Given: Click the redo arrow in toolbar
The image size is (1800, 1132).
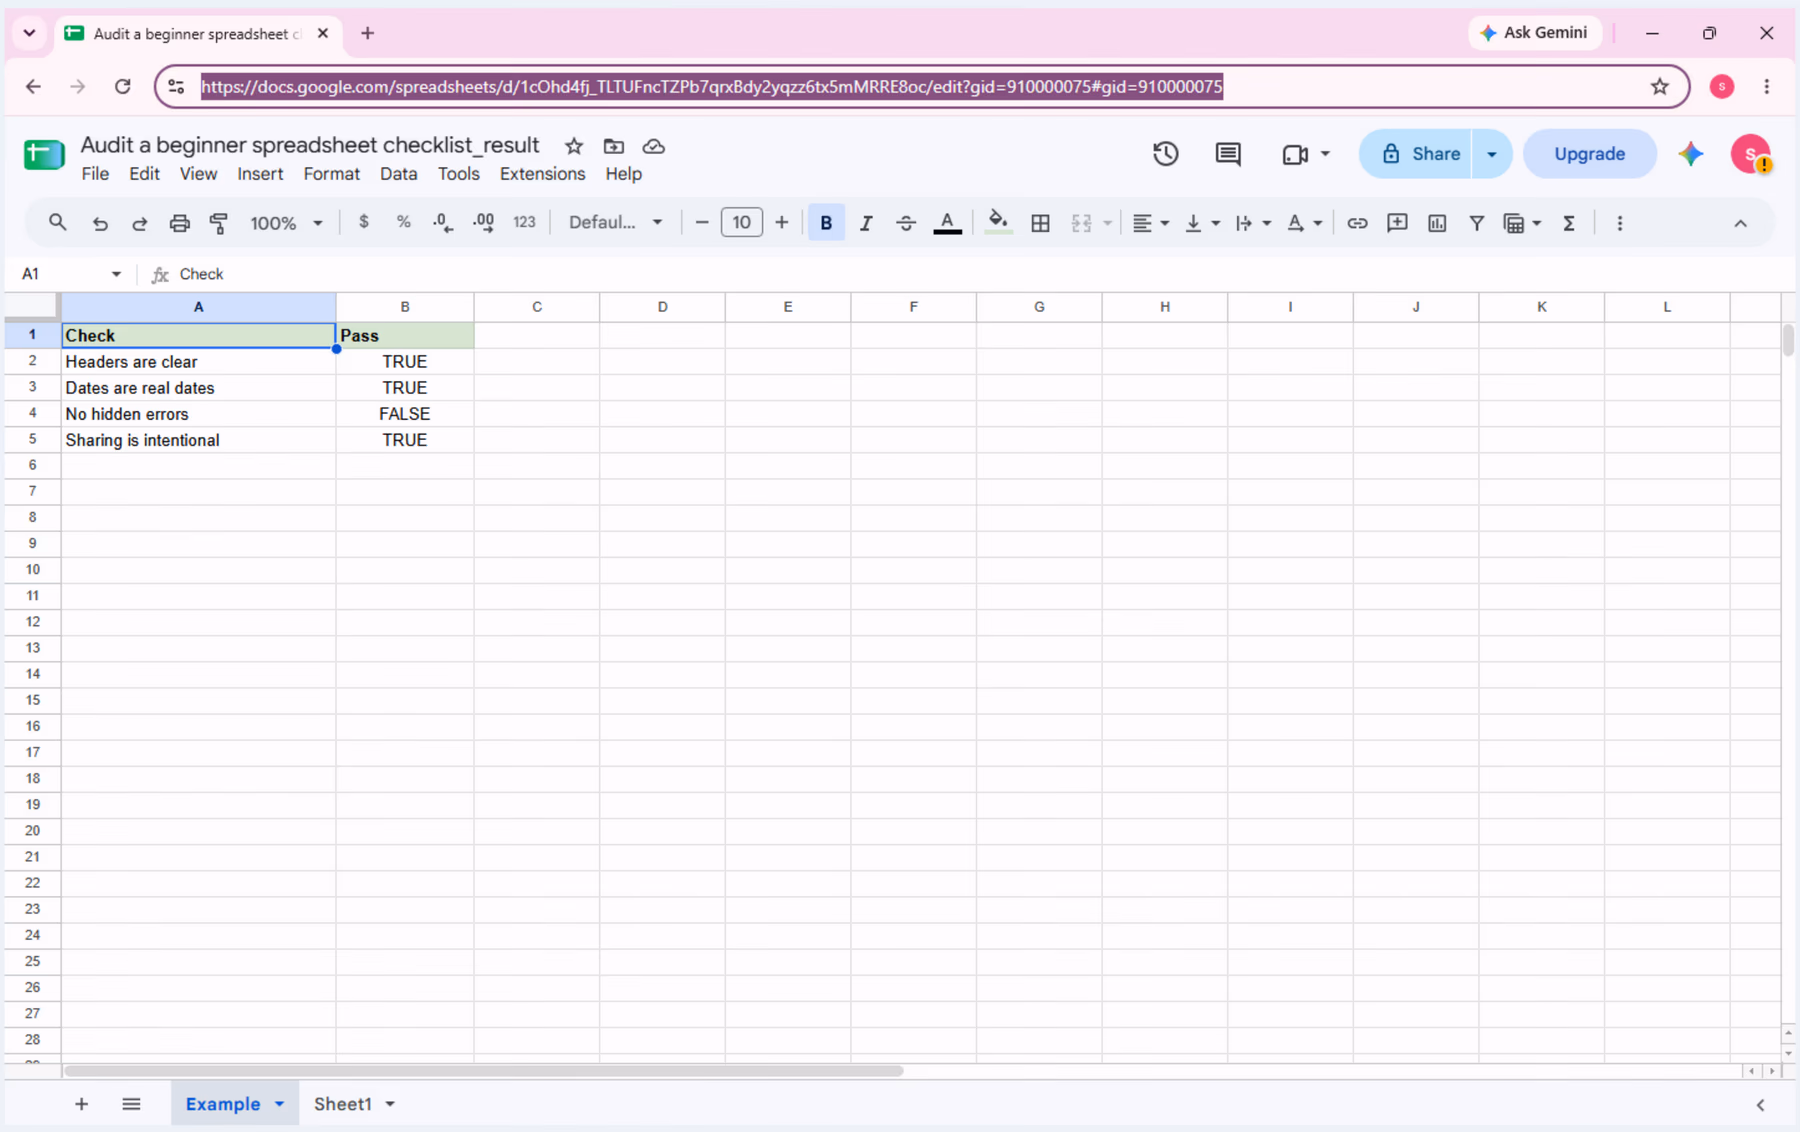Looking at the screenshot, I should click(x=140, y=223).
